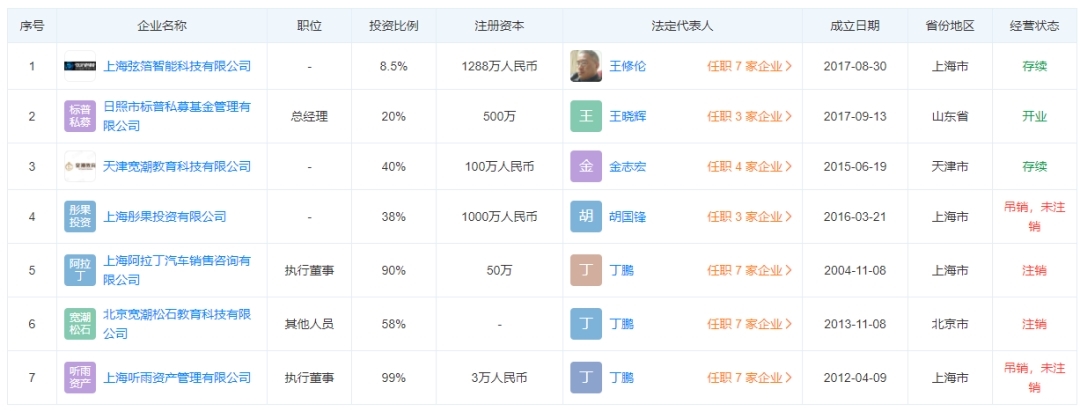Click the 丁 avatar in the 北京宽潮松石 row

586,324
